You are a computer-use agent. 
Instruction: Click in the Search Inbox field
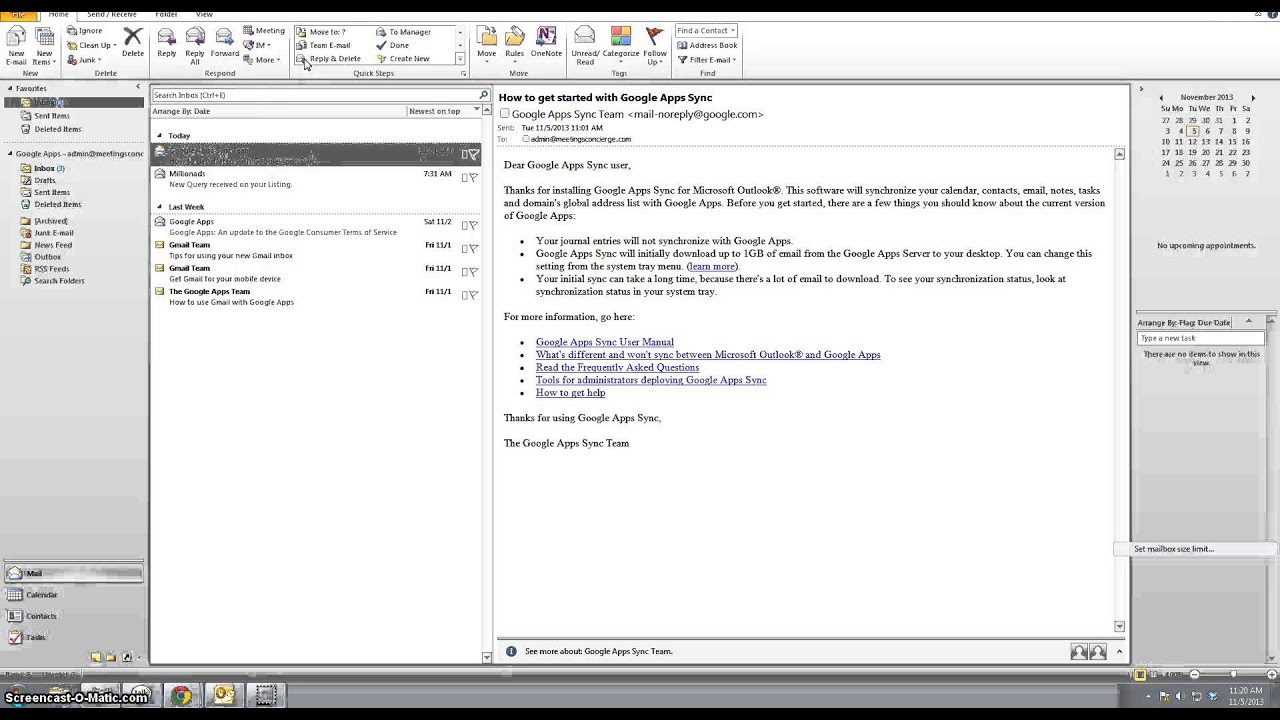[x=314, y=95]
